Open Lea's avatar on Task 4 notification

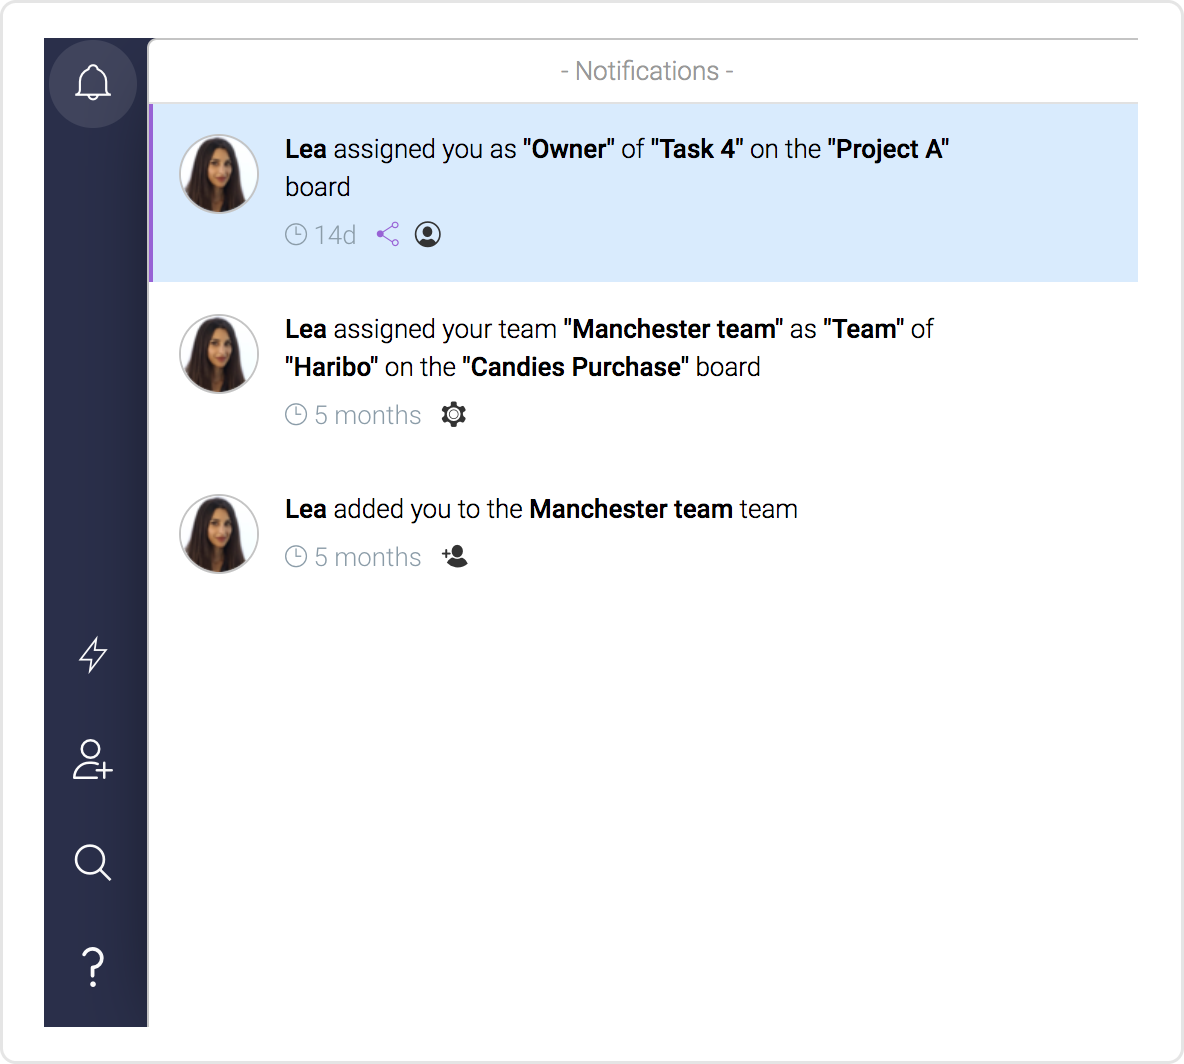tap(219, 174)
